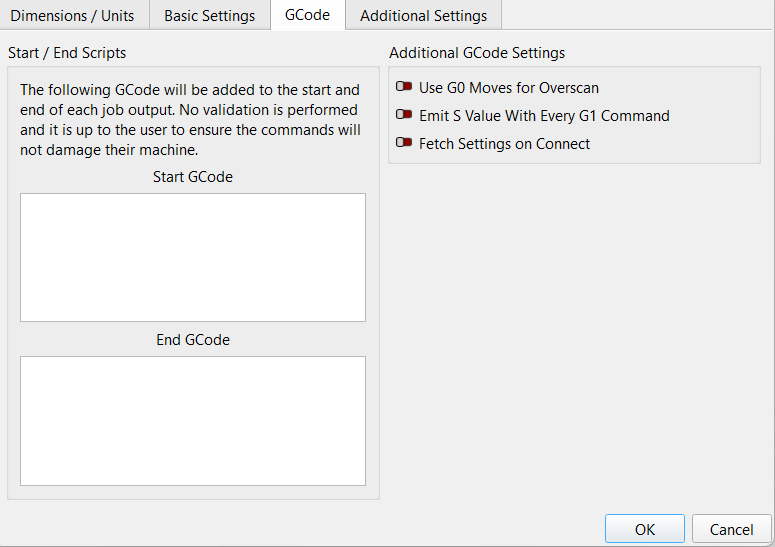Switch to the Dimensions / Units tab
775x547 pixels.
(x=72, y=16)
